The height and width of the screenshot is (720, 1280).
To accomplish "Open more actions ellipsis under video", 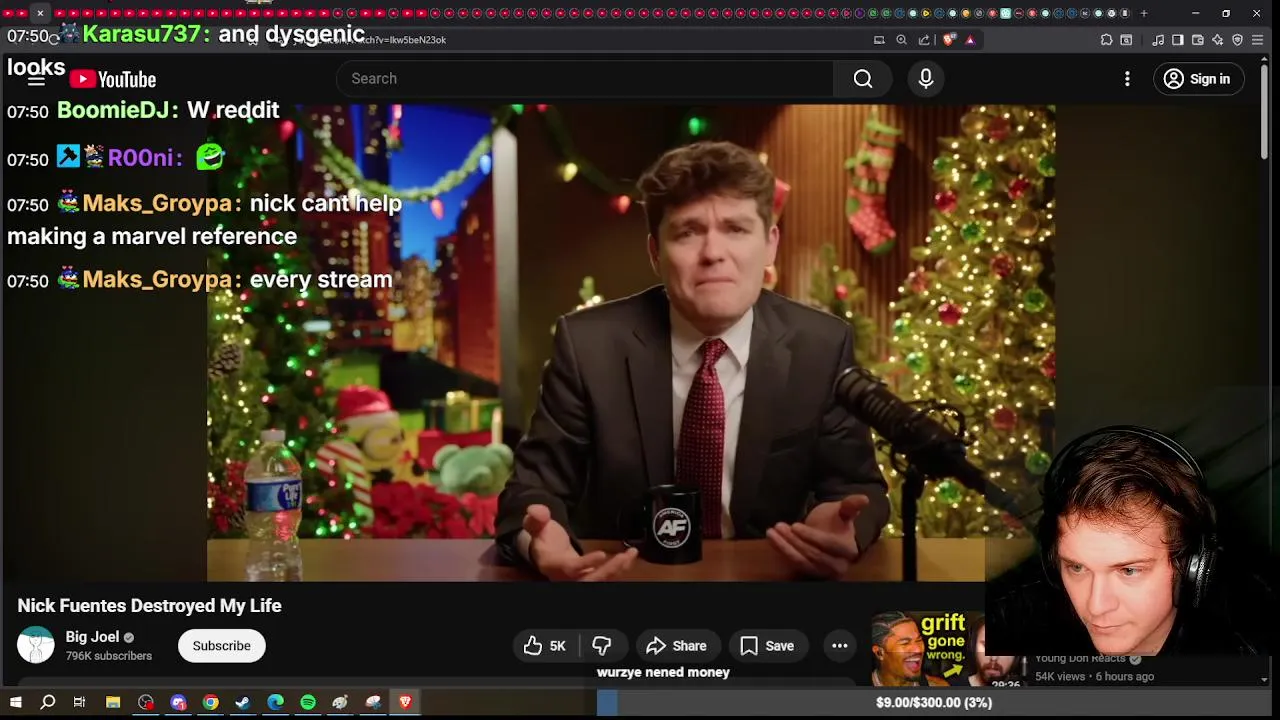I will point(840,646).
